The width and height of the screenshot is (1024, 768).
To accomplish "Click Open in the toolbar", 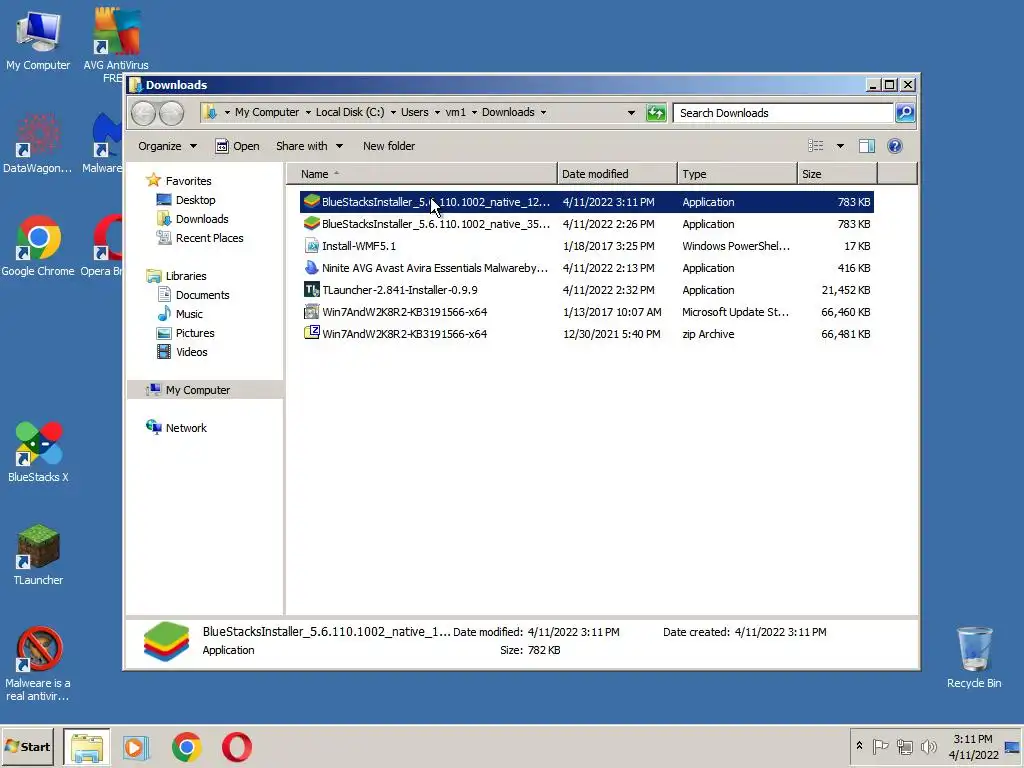I will coord(238,146).
